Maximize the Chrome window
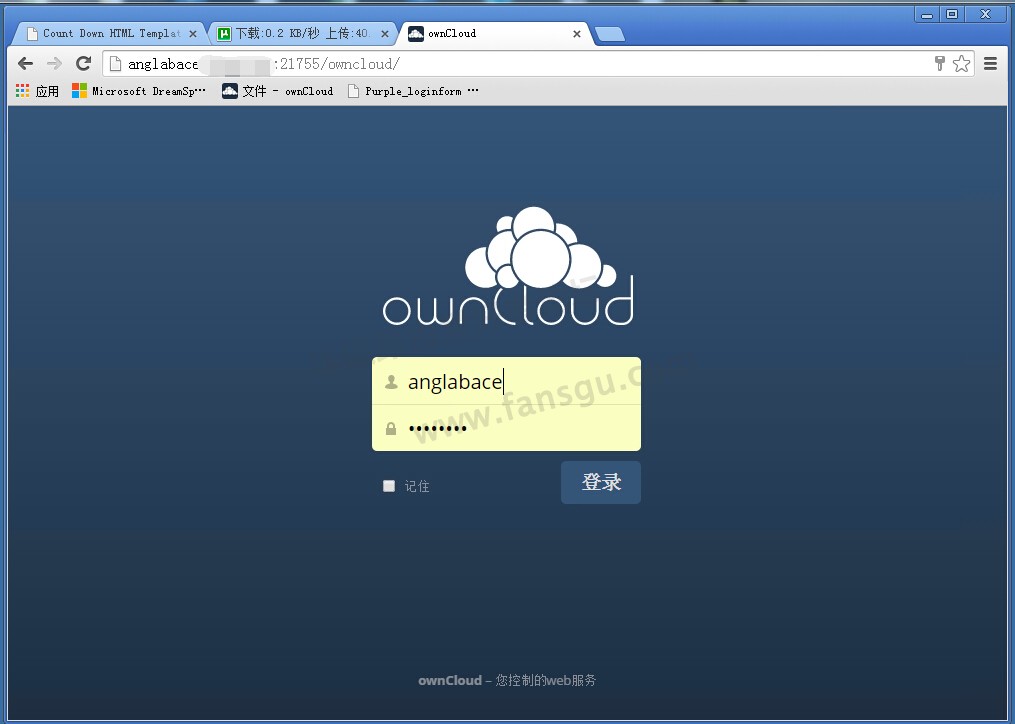 pos(952,14)
